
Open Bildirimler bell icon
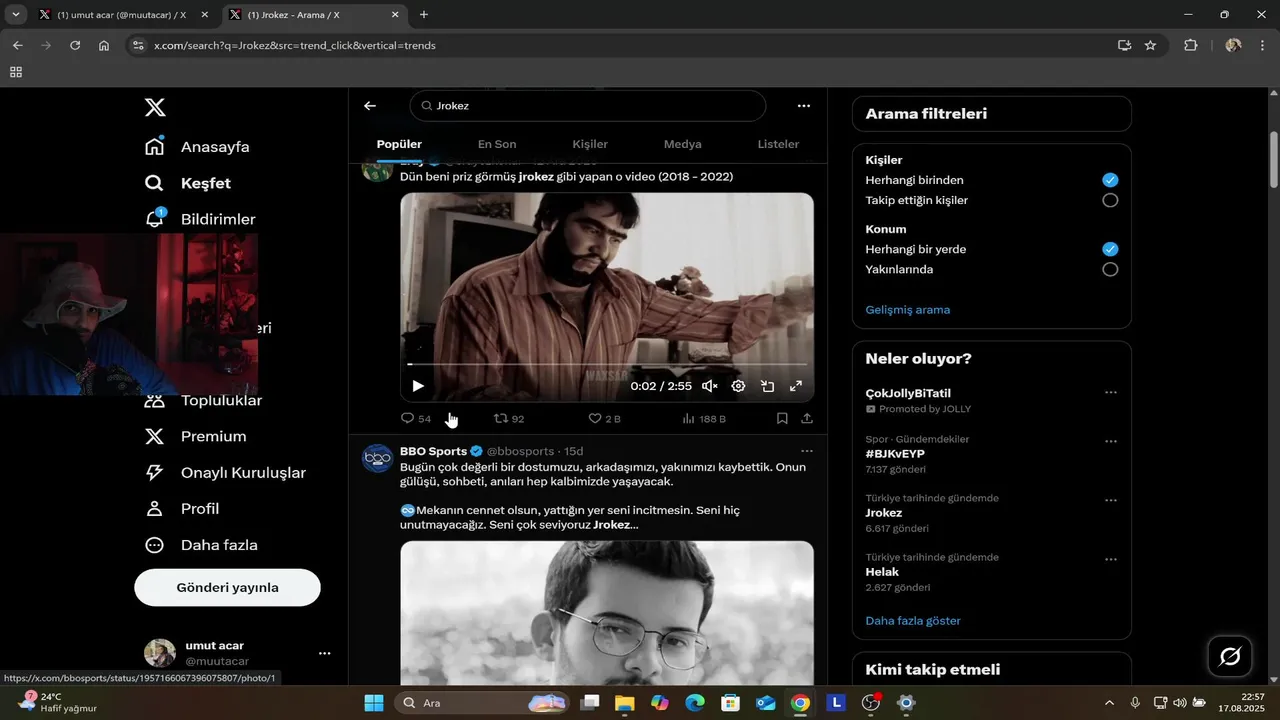(x=154, y=218)
